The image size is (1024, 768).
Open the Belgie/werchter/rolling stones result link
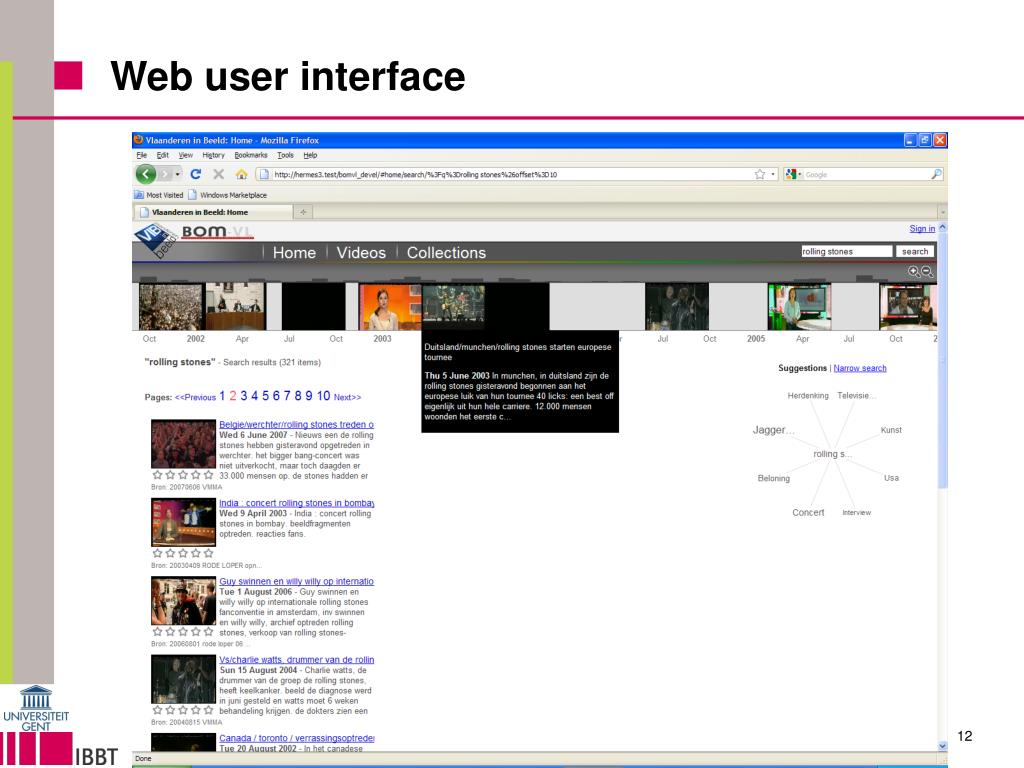point(296,424)
